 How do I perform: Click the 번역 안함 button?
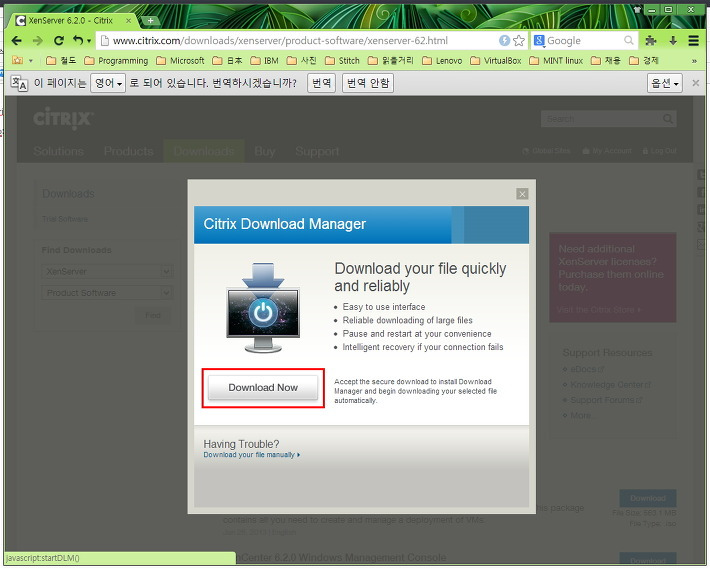tap(368, 83)
